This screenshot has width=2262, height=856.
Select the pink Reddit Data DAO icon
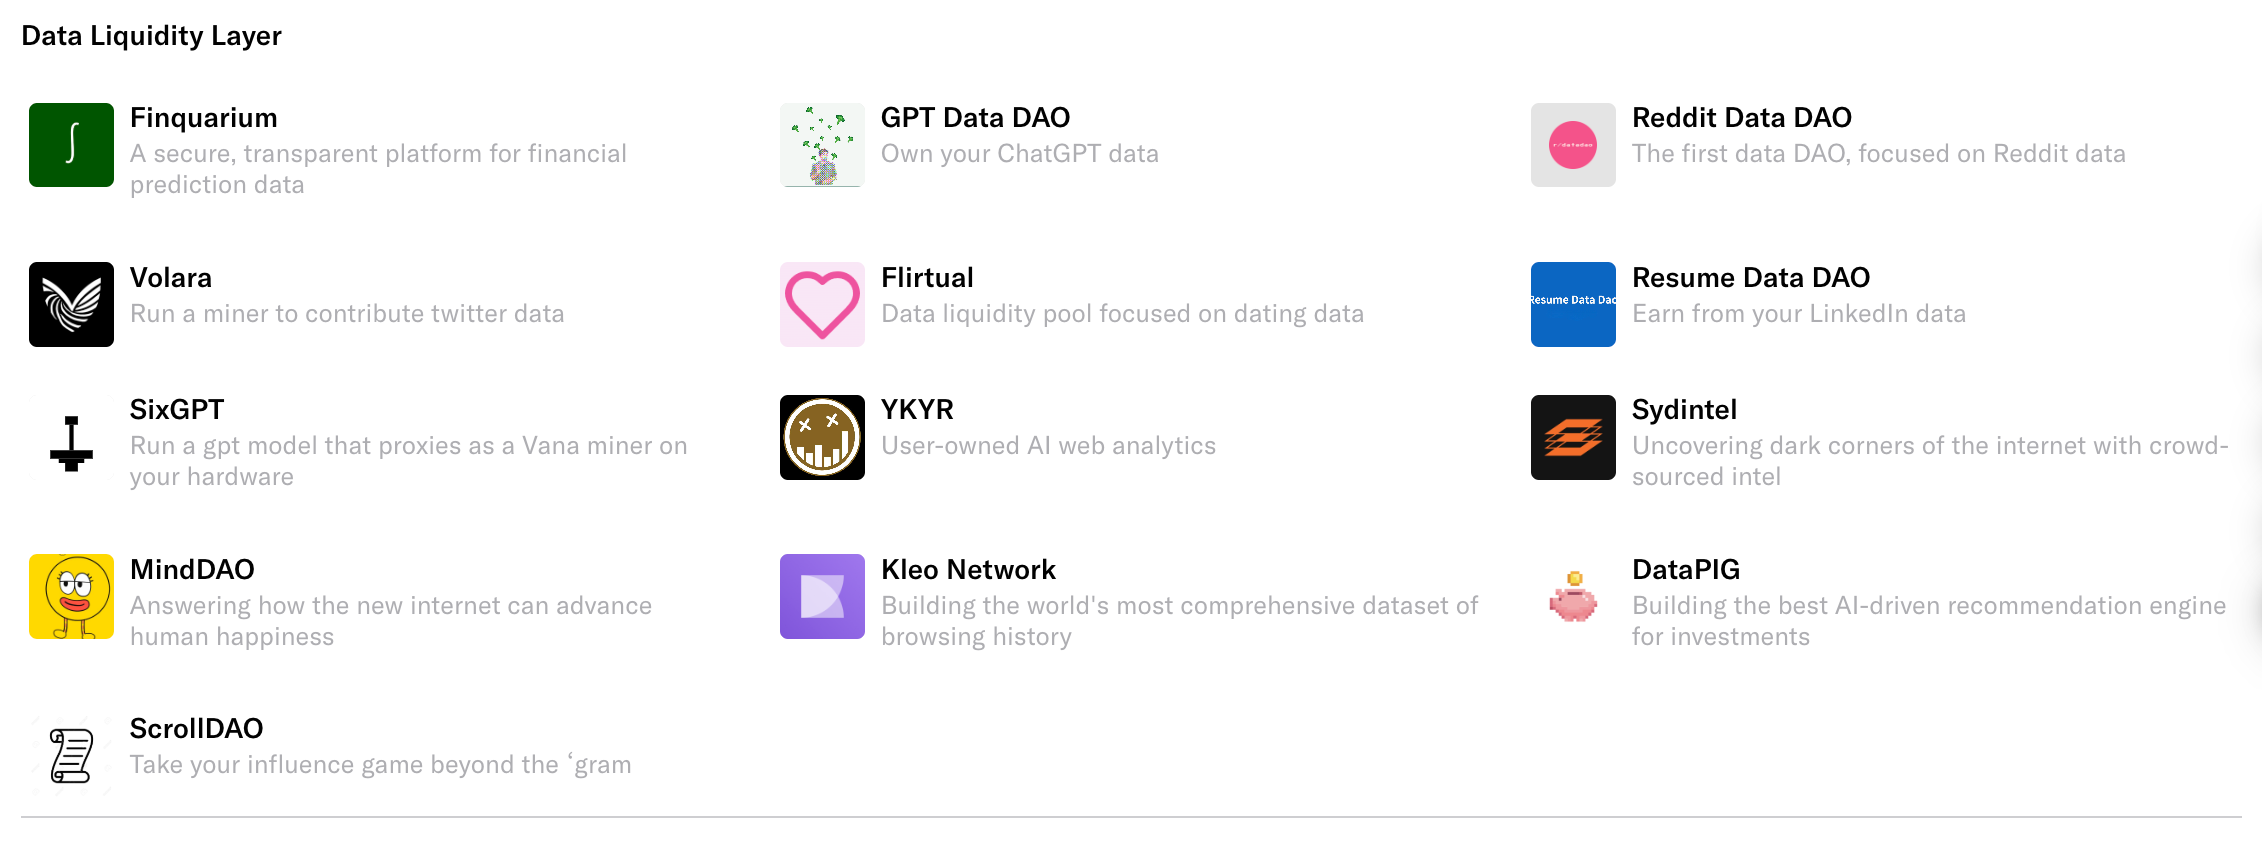pyautogui.click(x=1573, y=145)
